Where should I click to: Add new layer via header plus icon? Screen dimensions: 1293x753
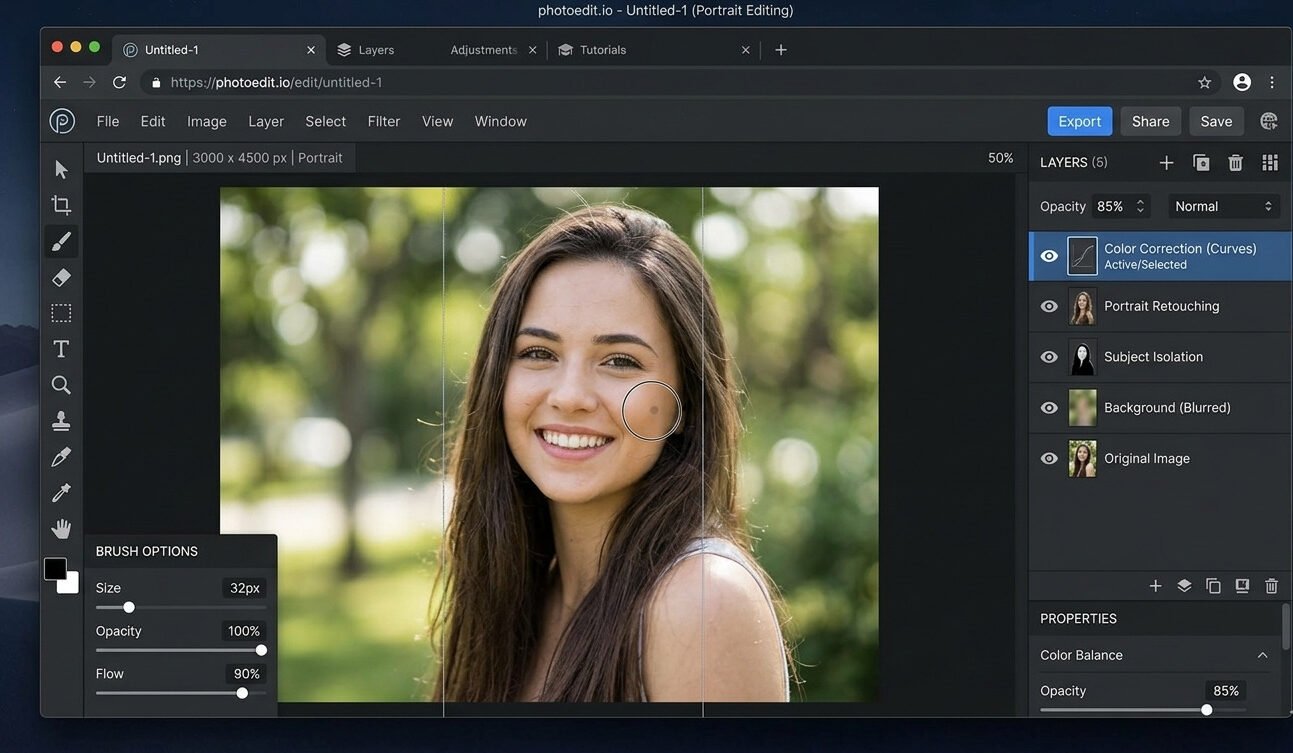click(1166, 162)
